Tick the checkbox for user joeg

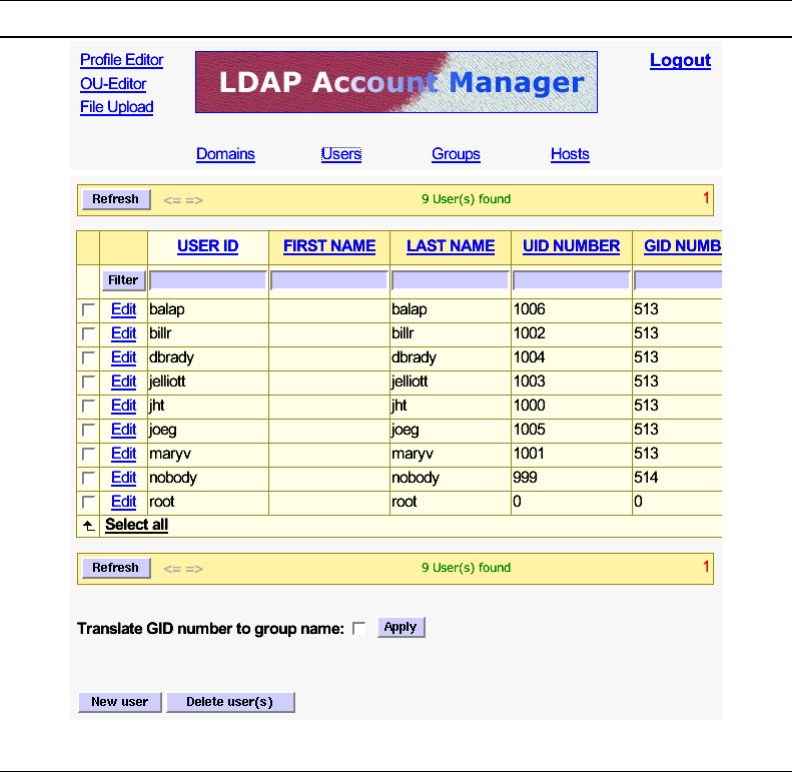[88, 429]
